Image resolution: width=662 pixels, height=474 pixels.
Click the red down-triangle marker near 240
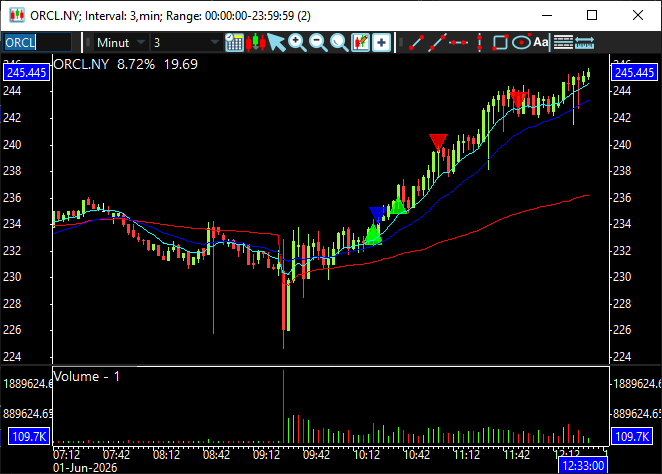pyautogui.click(x=438, y=142)
